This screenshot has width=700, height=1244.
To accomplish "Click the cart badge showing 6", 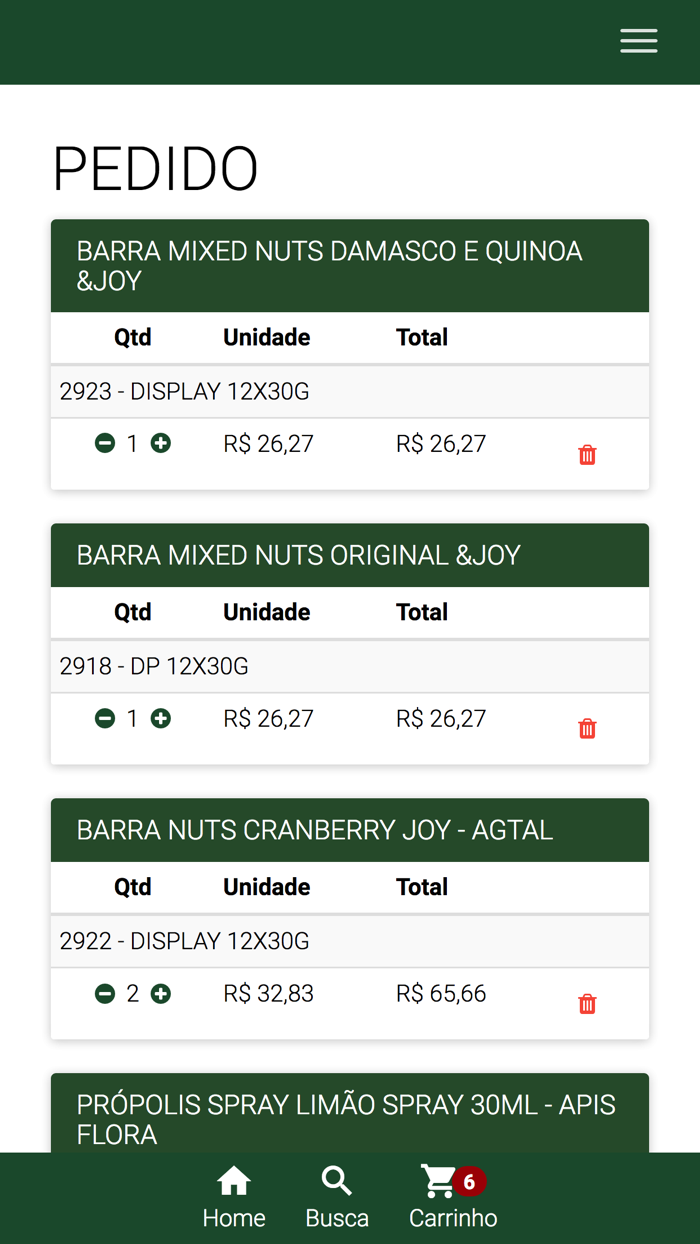I will pos(469,1183).
